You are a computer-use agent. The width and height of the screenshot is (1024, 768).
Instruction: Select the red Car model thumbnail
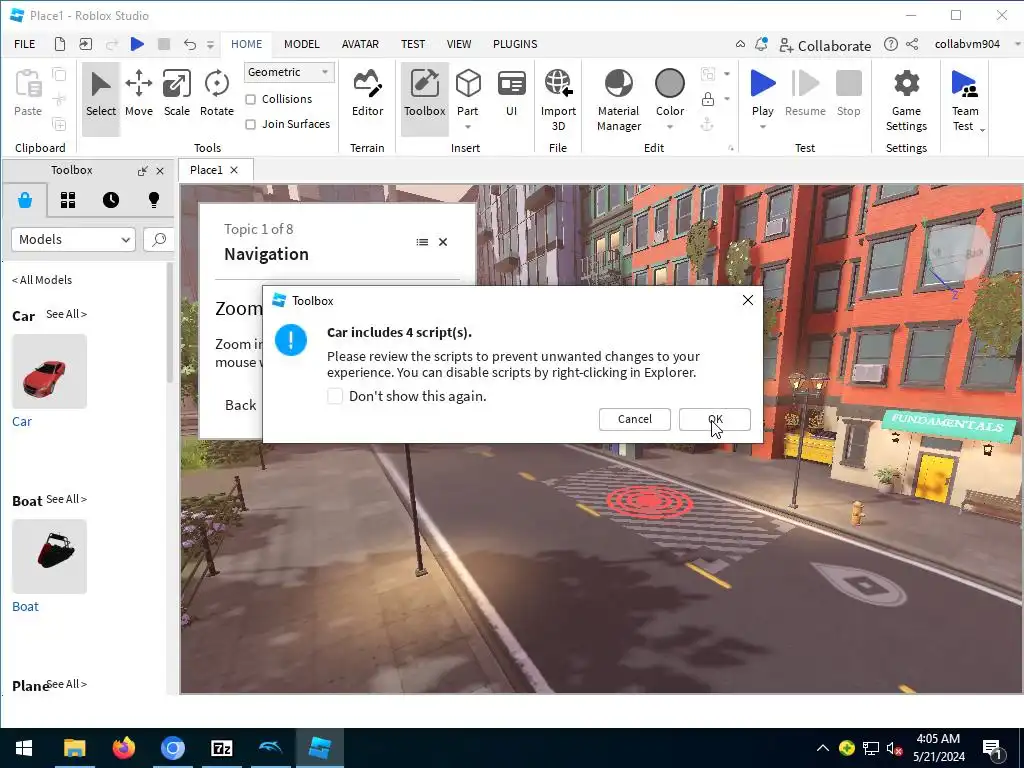50,372
